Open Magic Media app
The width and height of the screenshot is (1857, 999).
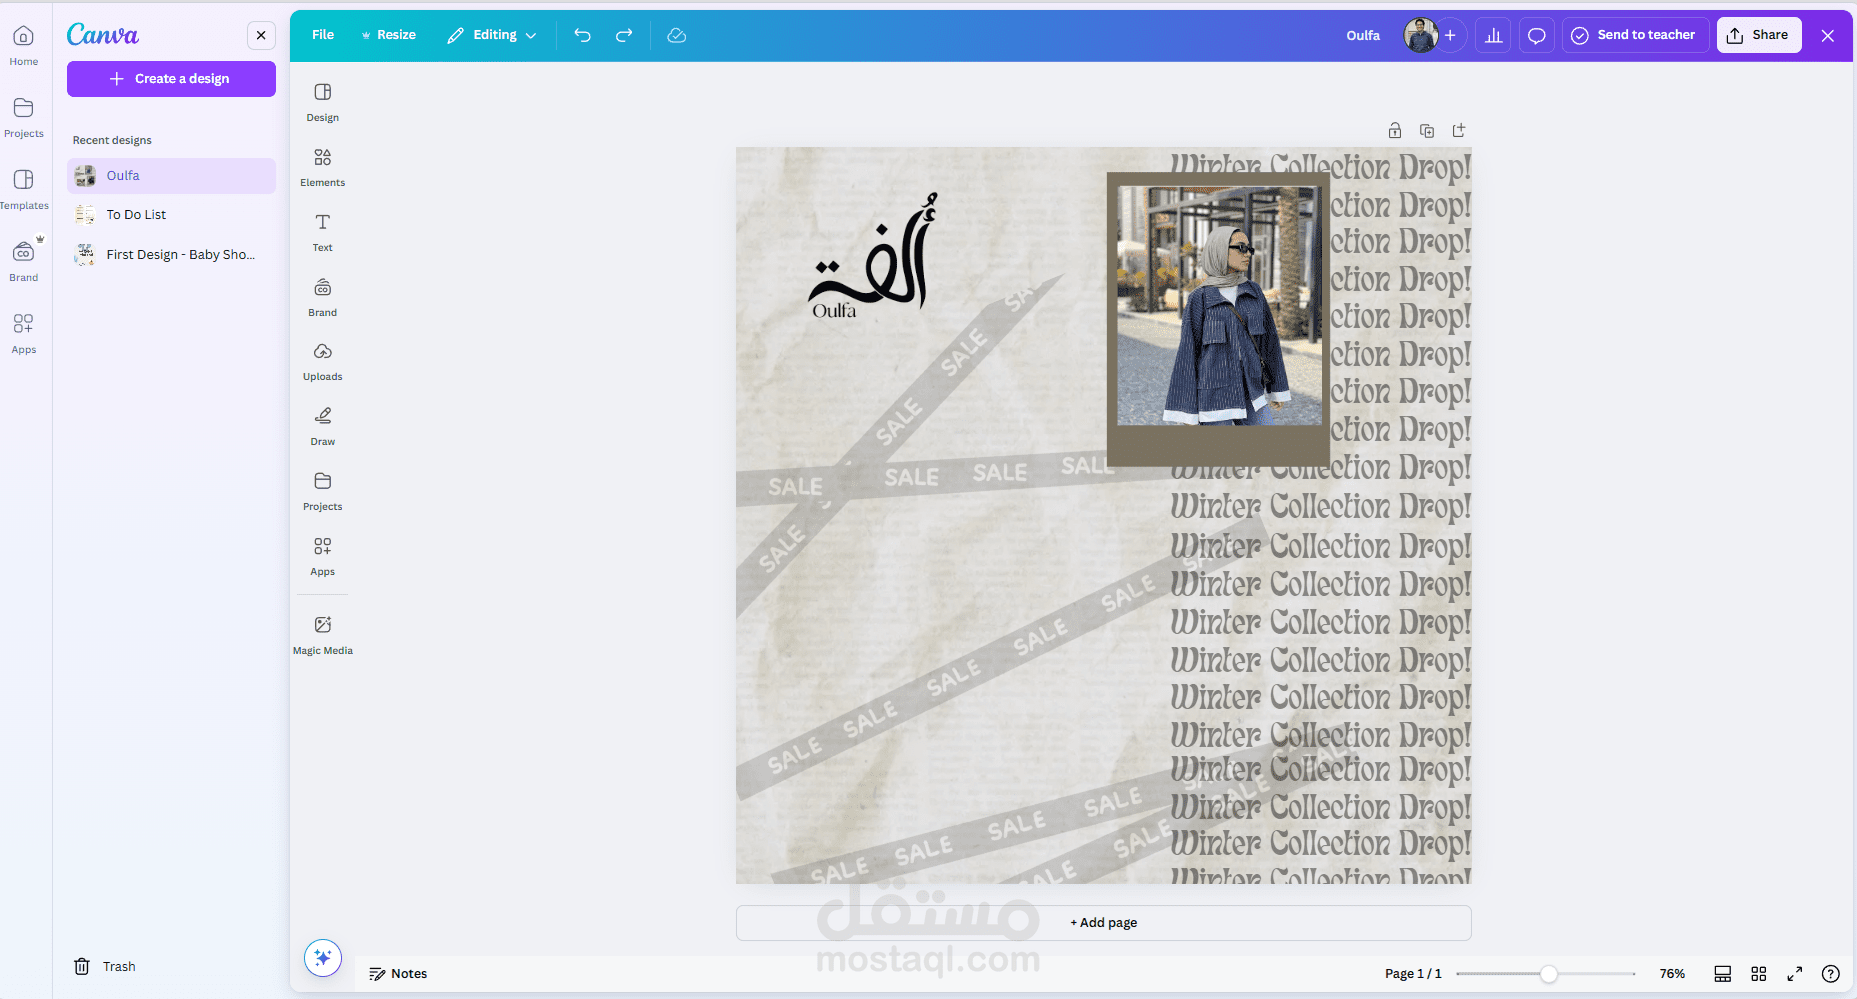click(x=322, y=635)
